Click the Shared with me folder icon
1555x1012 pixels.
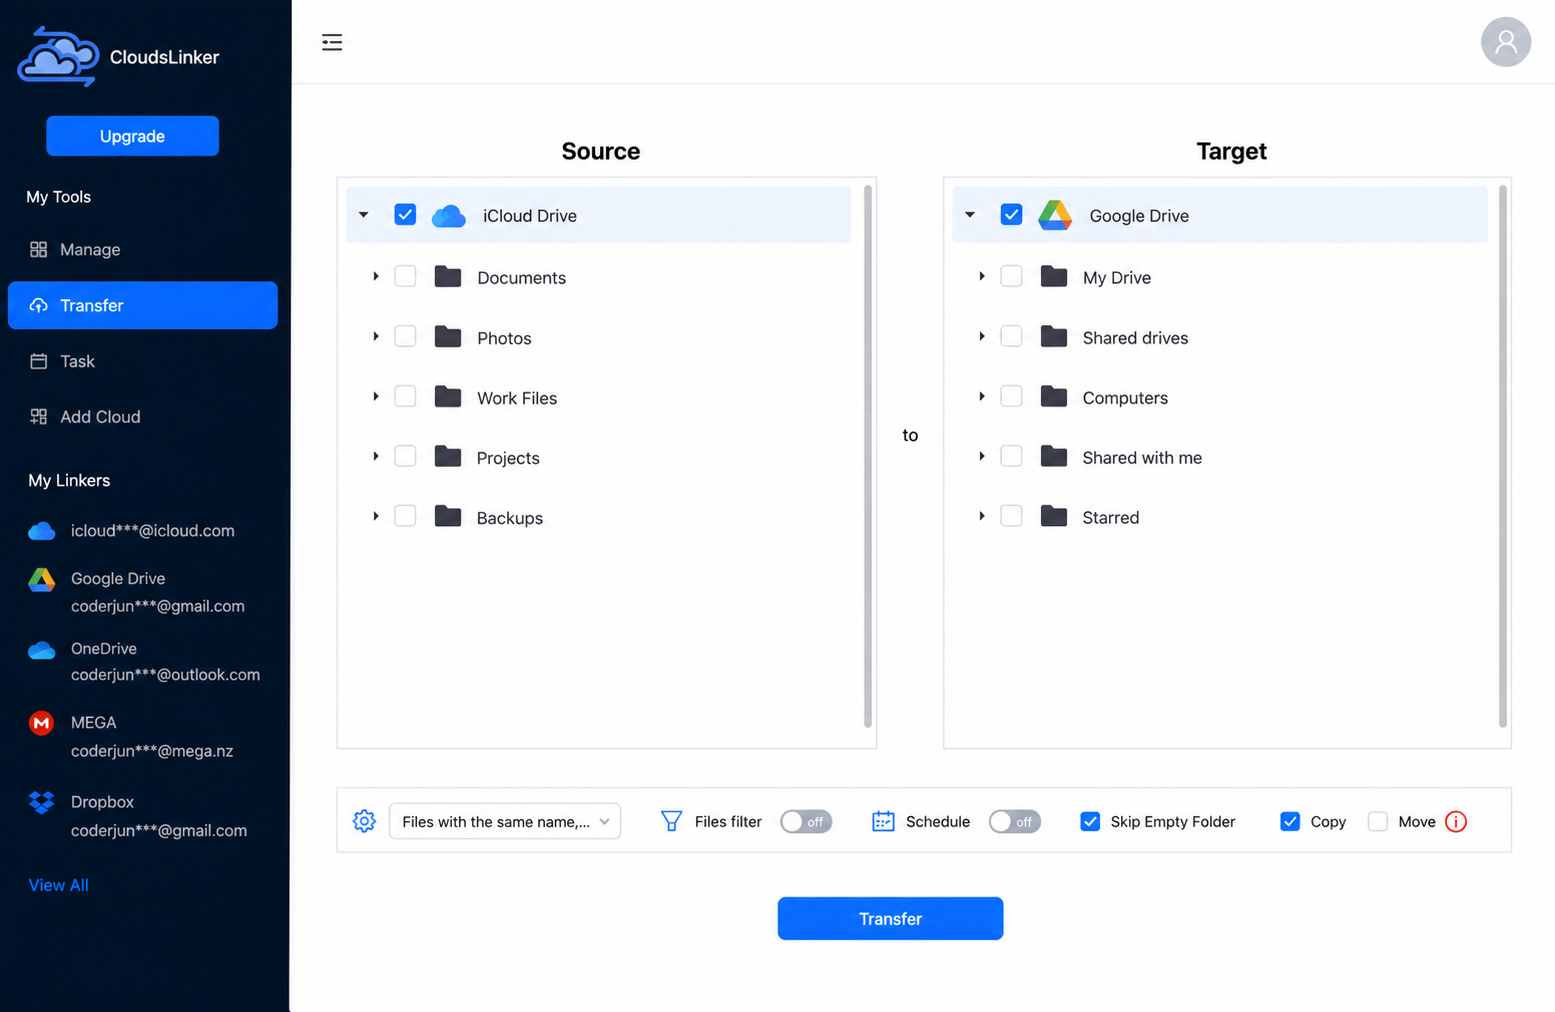tap(1054, 457)
